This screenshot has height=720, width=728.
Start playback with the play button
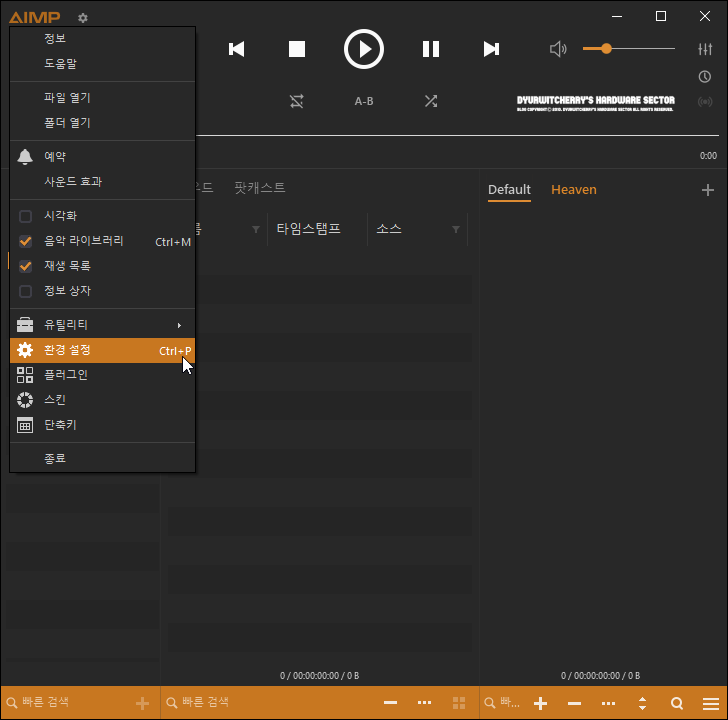[364, 49]
